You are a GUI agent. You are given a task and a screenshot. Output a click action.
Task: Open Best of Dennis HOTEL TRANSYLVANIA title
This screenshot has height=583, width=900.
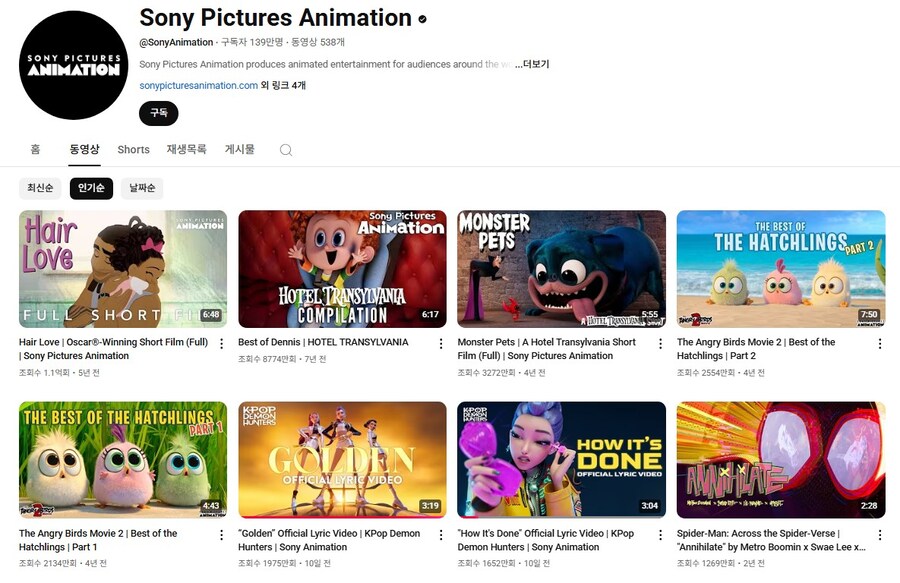[x=323, y=343]
